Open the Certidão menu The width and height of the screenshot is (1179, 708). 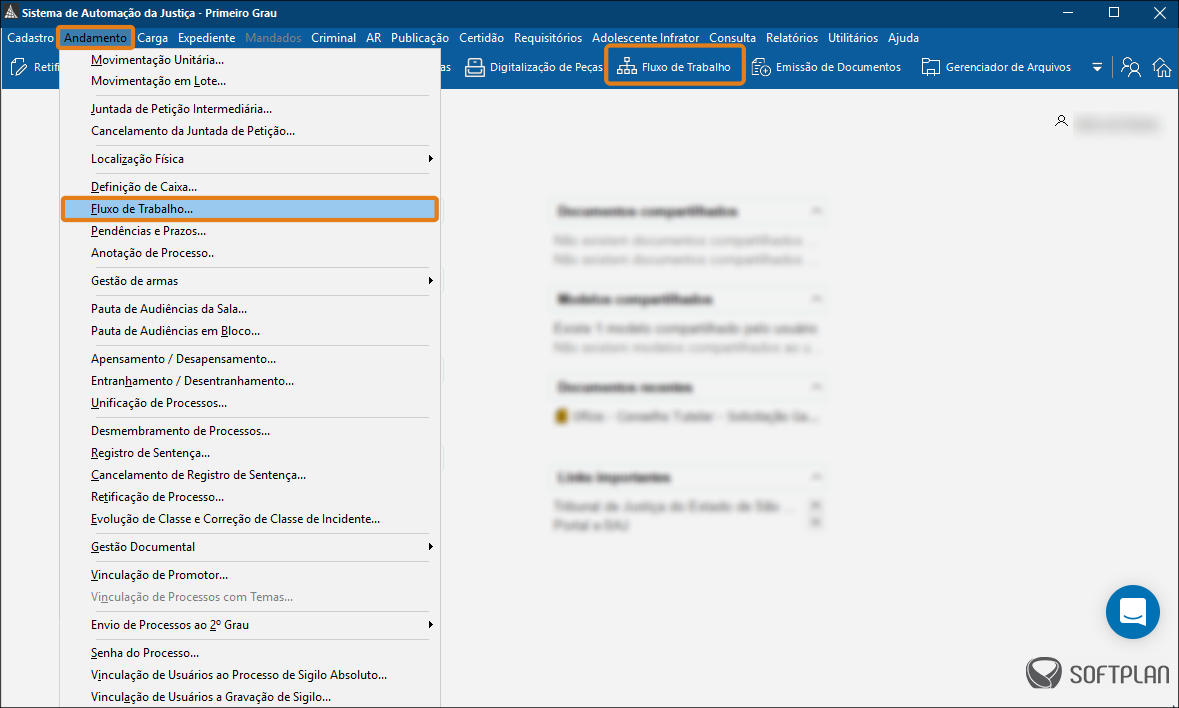coord(481,38)
